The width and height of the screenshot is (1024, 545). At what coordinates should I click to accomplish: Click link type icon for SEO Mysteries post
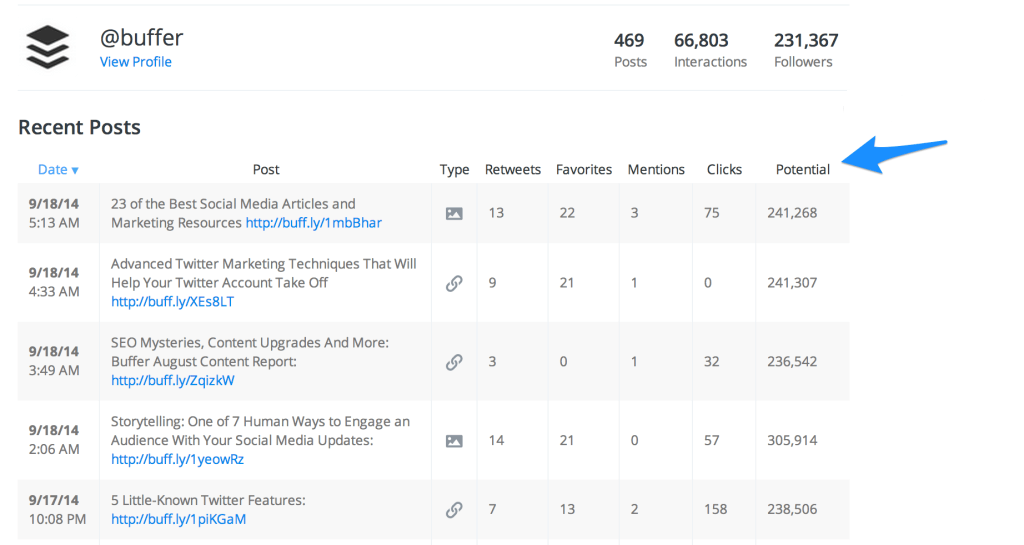coord(454,362)
